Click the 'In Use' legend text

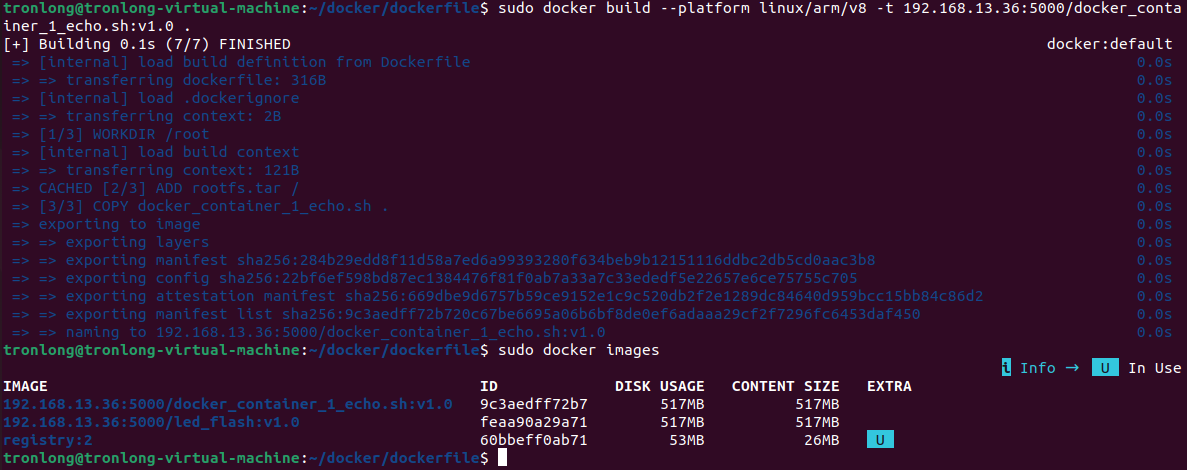tap(1154, 368)
